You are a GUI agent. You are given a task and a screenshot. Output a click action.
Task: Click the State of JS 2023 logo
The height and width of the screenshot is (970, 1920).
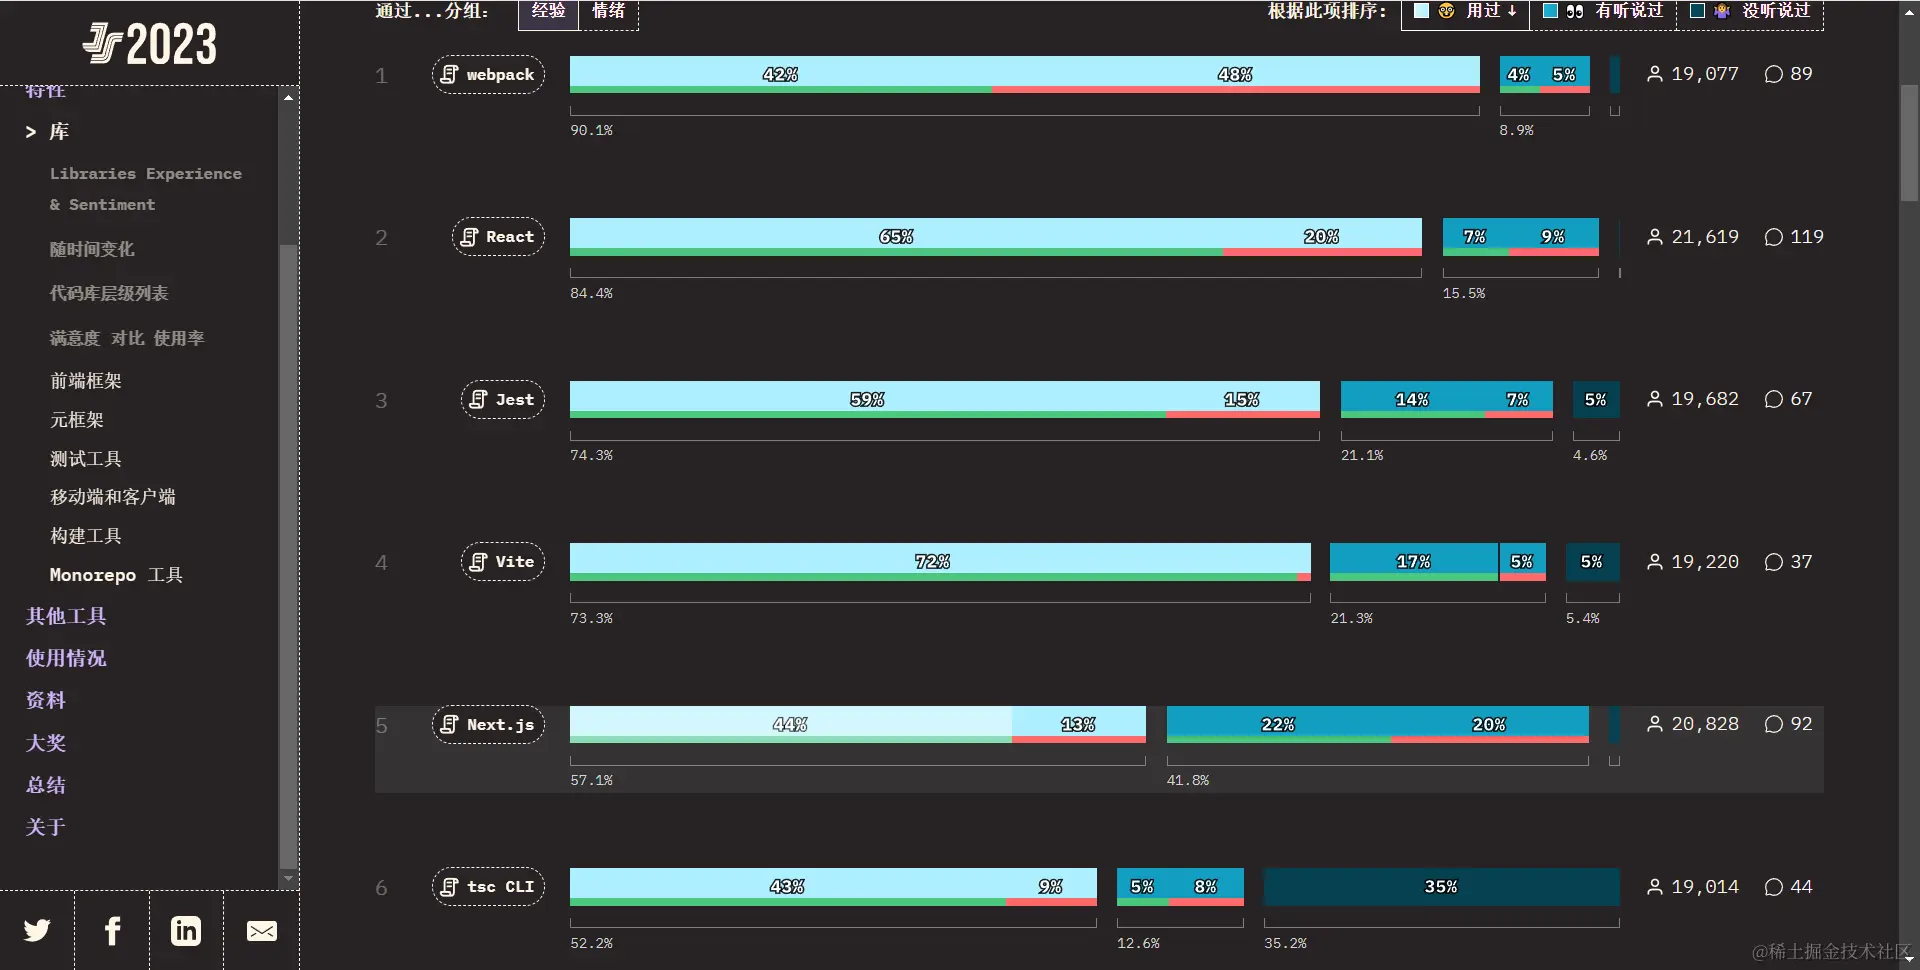[150, 44]
